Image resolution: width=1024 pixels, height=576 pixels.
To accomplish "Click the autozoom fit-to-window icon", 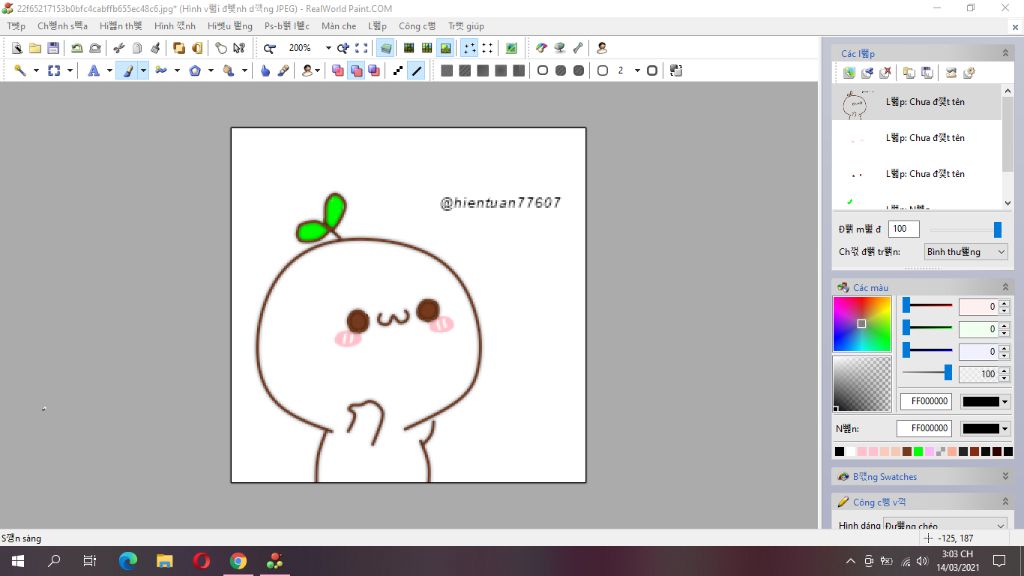I will [361, 48].
